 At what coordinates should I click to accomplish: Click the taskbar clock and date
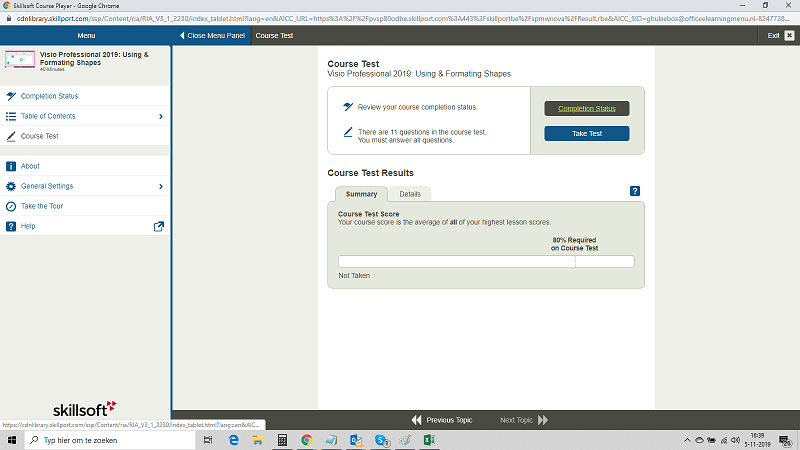758,440
